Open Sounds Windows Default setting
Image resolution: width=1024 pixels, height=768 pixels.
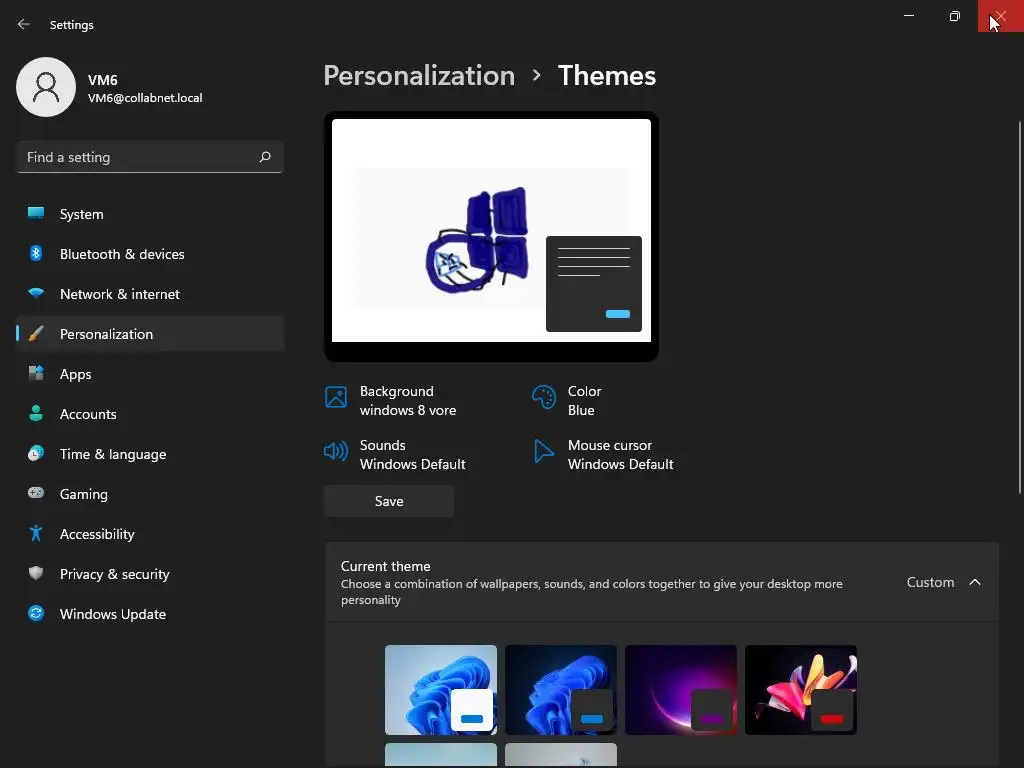[x=395, y=455]
